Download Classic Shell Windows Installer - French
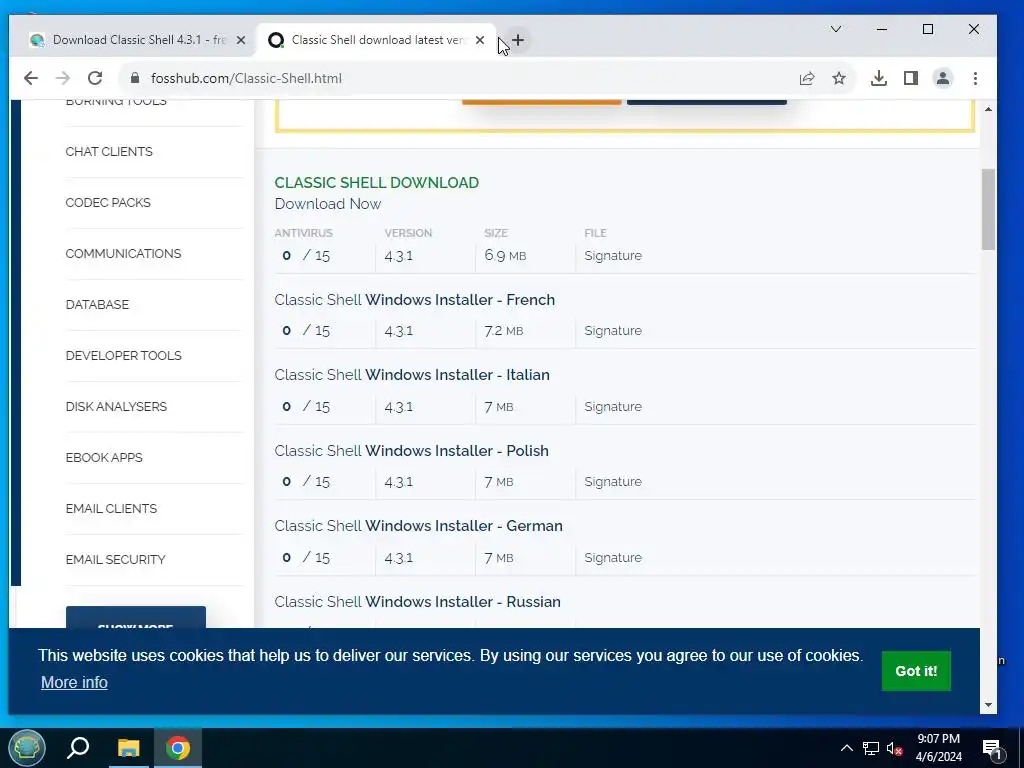Screen dimensions: 1024x768 click(x=415, y=300)
